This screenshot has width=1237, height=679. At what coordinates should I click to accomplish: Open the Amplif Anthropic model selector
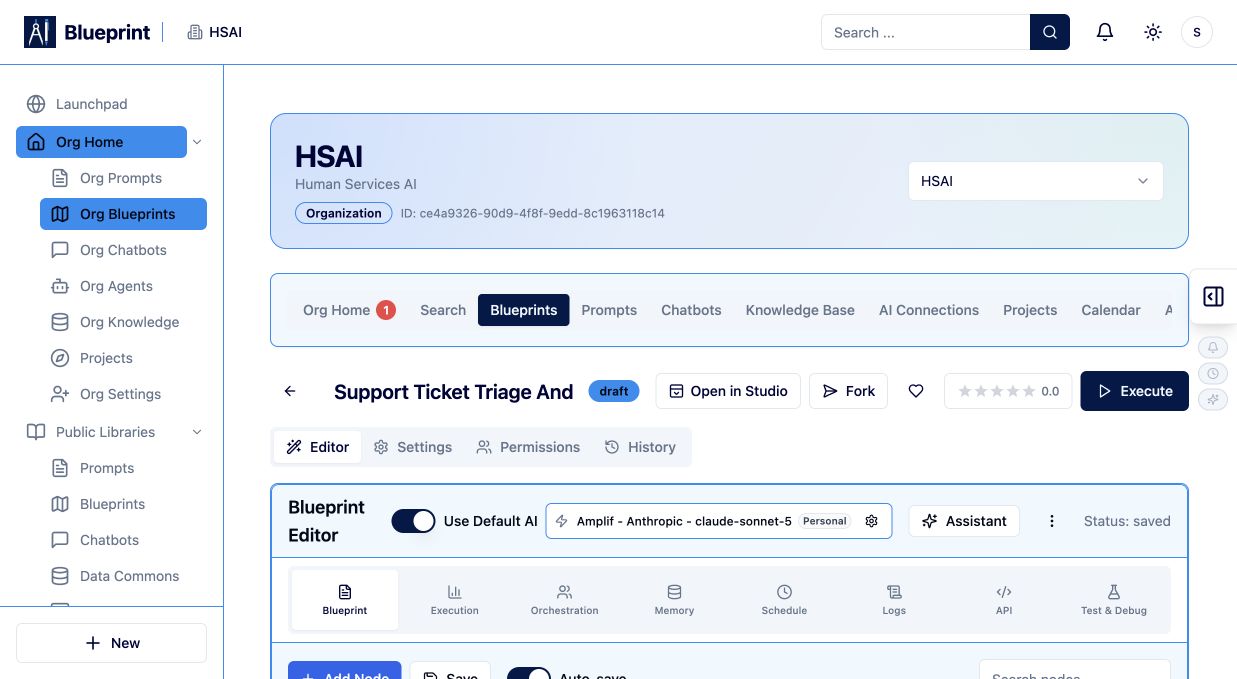pyautogui.click(x=719, y=521)
